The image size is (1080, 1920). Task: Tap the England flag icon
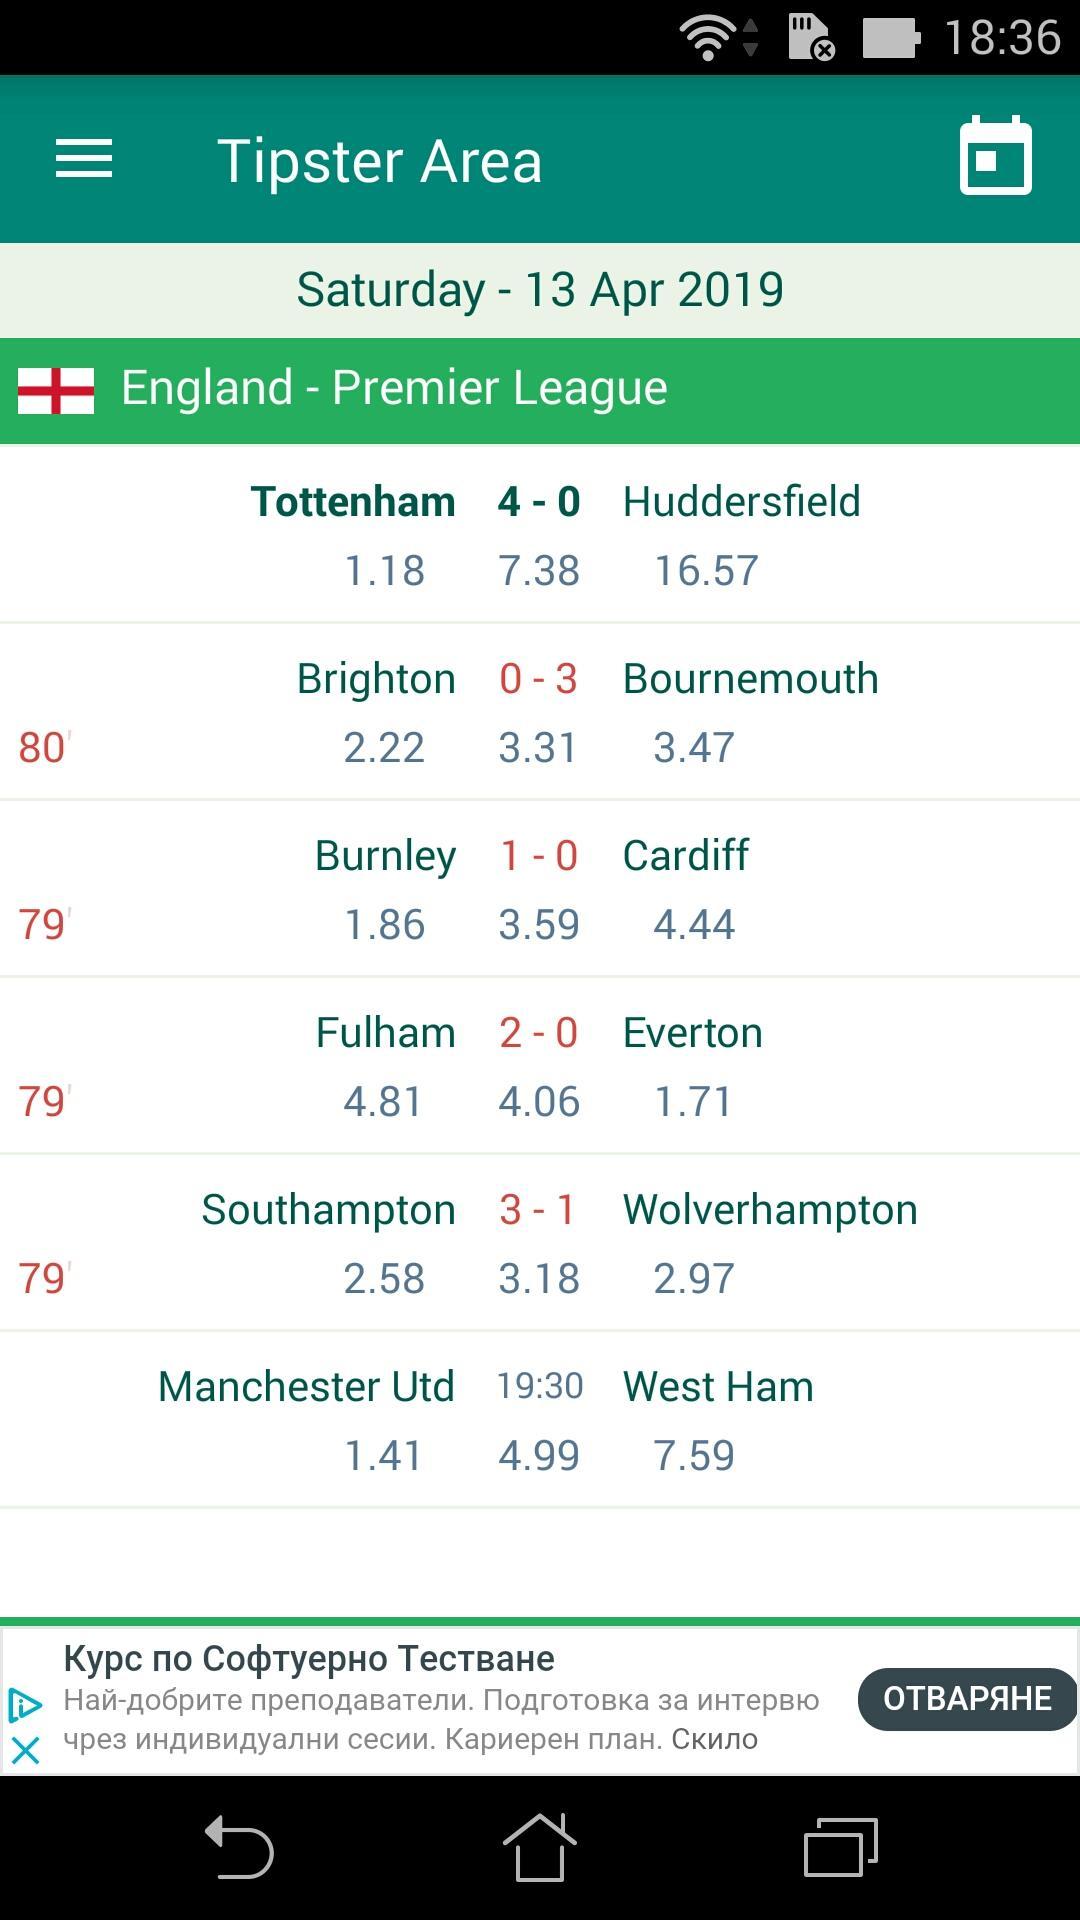[56, 390]
